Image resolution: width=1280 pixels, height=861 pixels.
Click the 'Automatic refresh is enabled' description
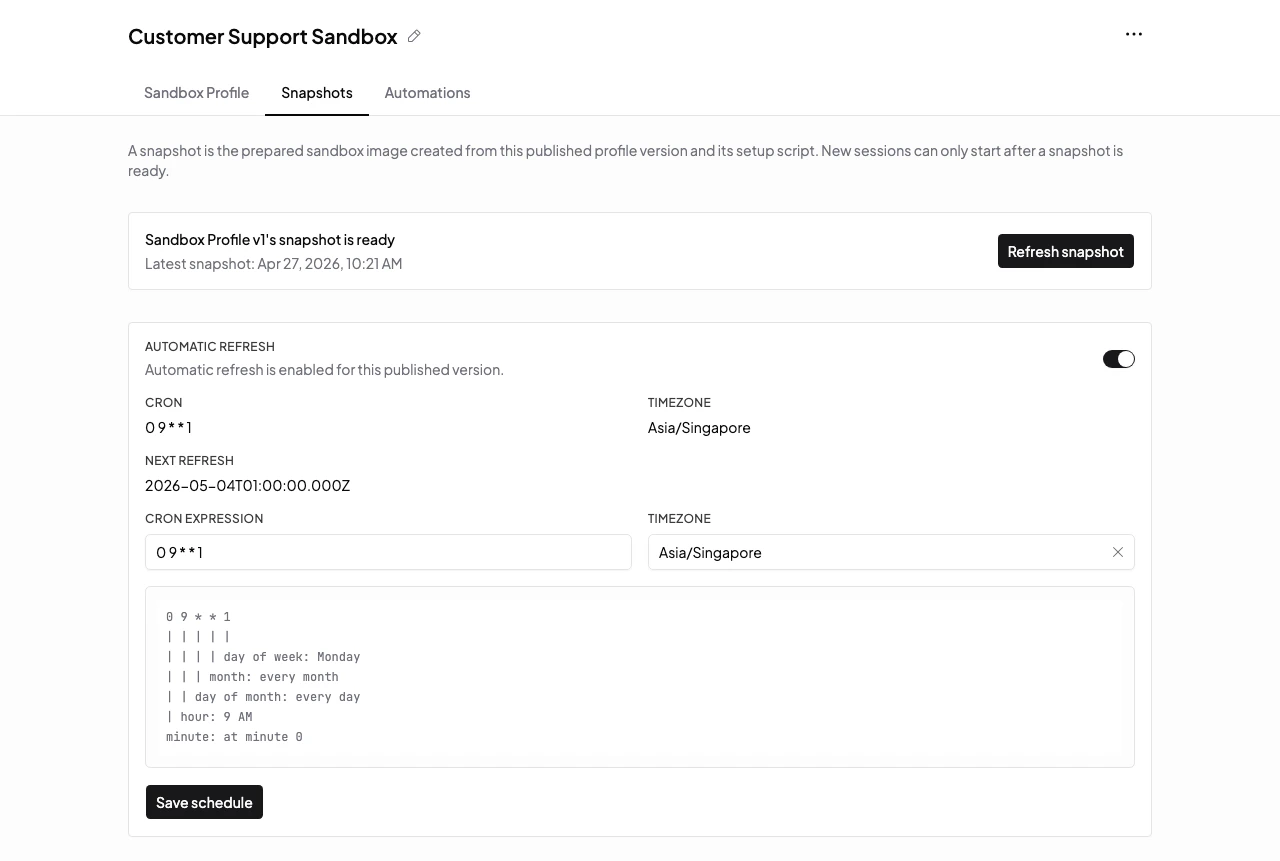point(324,370)
